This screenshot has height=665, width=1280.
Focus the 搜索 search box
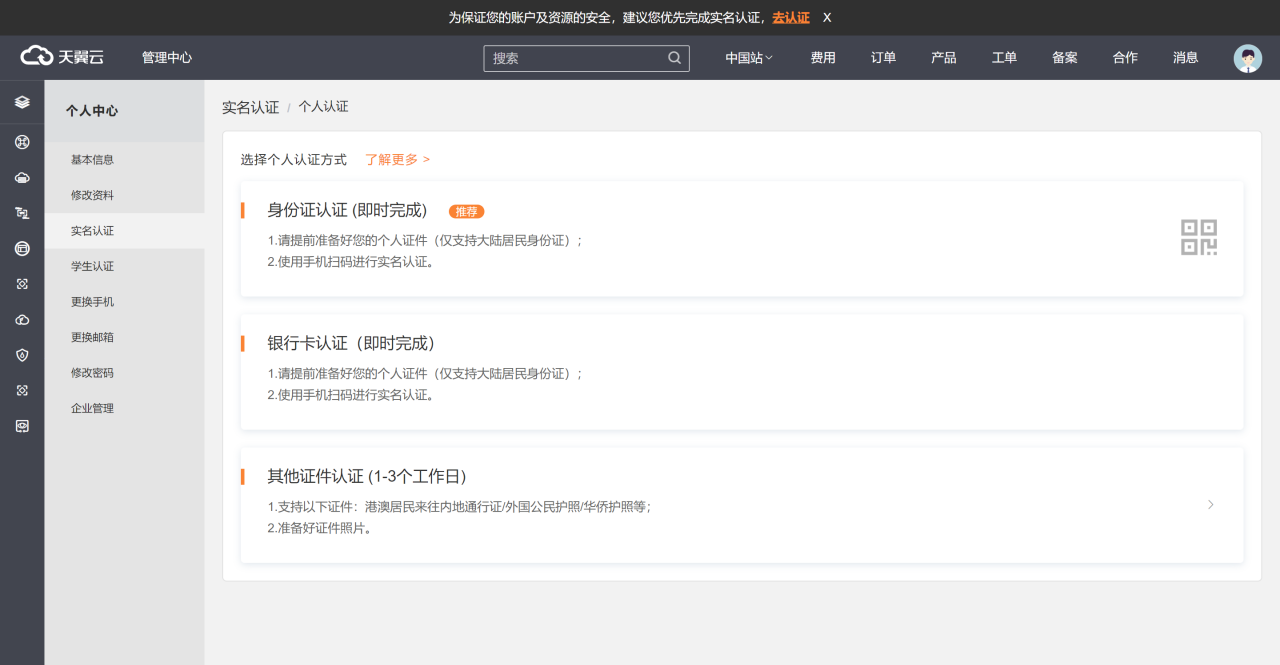click(586, 58)
